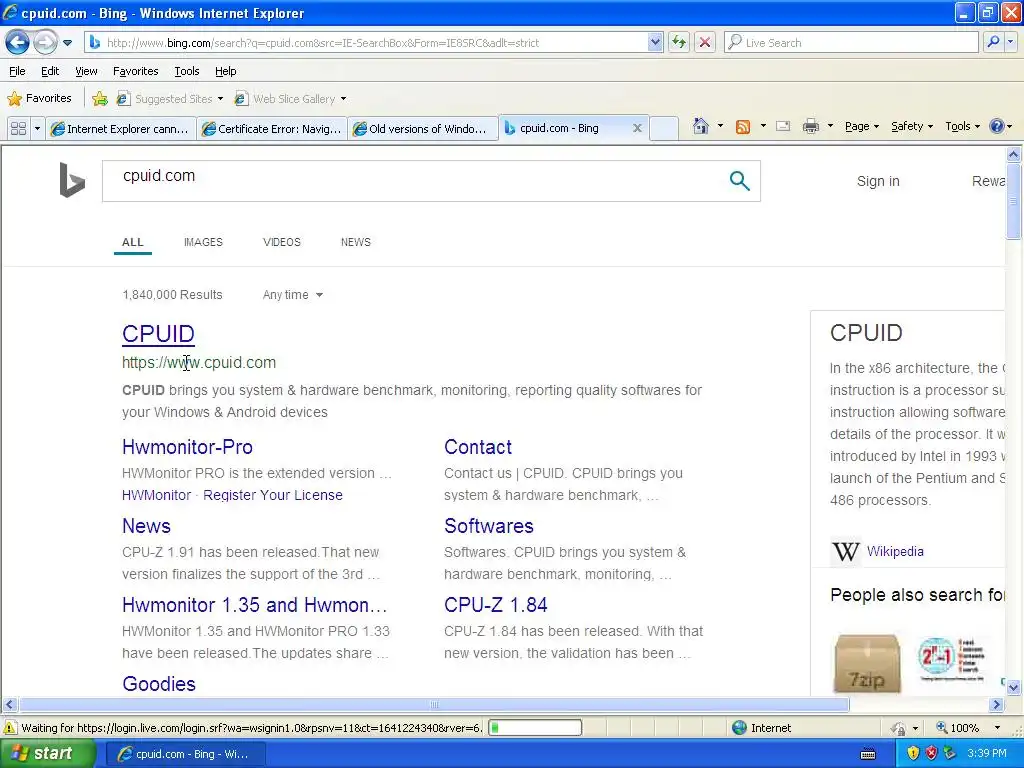The image size is (1024, 768).
Task: Open the Favorites star center button
Action: coord(39,99)
